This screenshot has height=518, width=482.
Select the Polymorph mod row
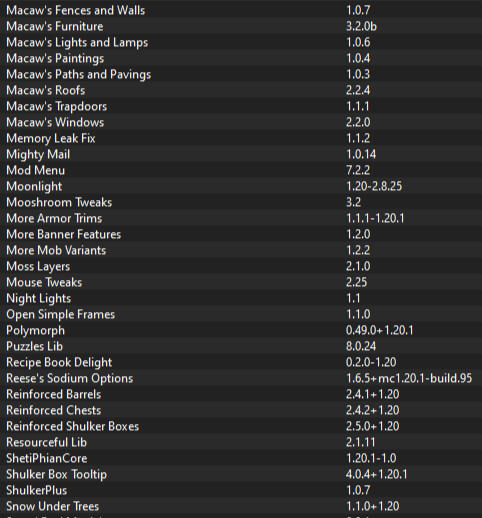click(x=241, y=330)
